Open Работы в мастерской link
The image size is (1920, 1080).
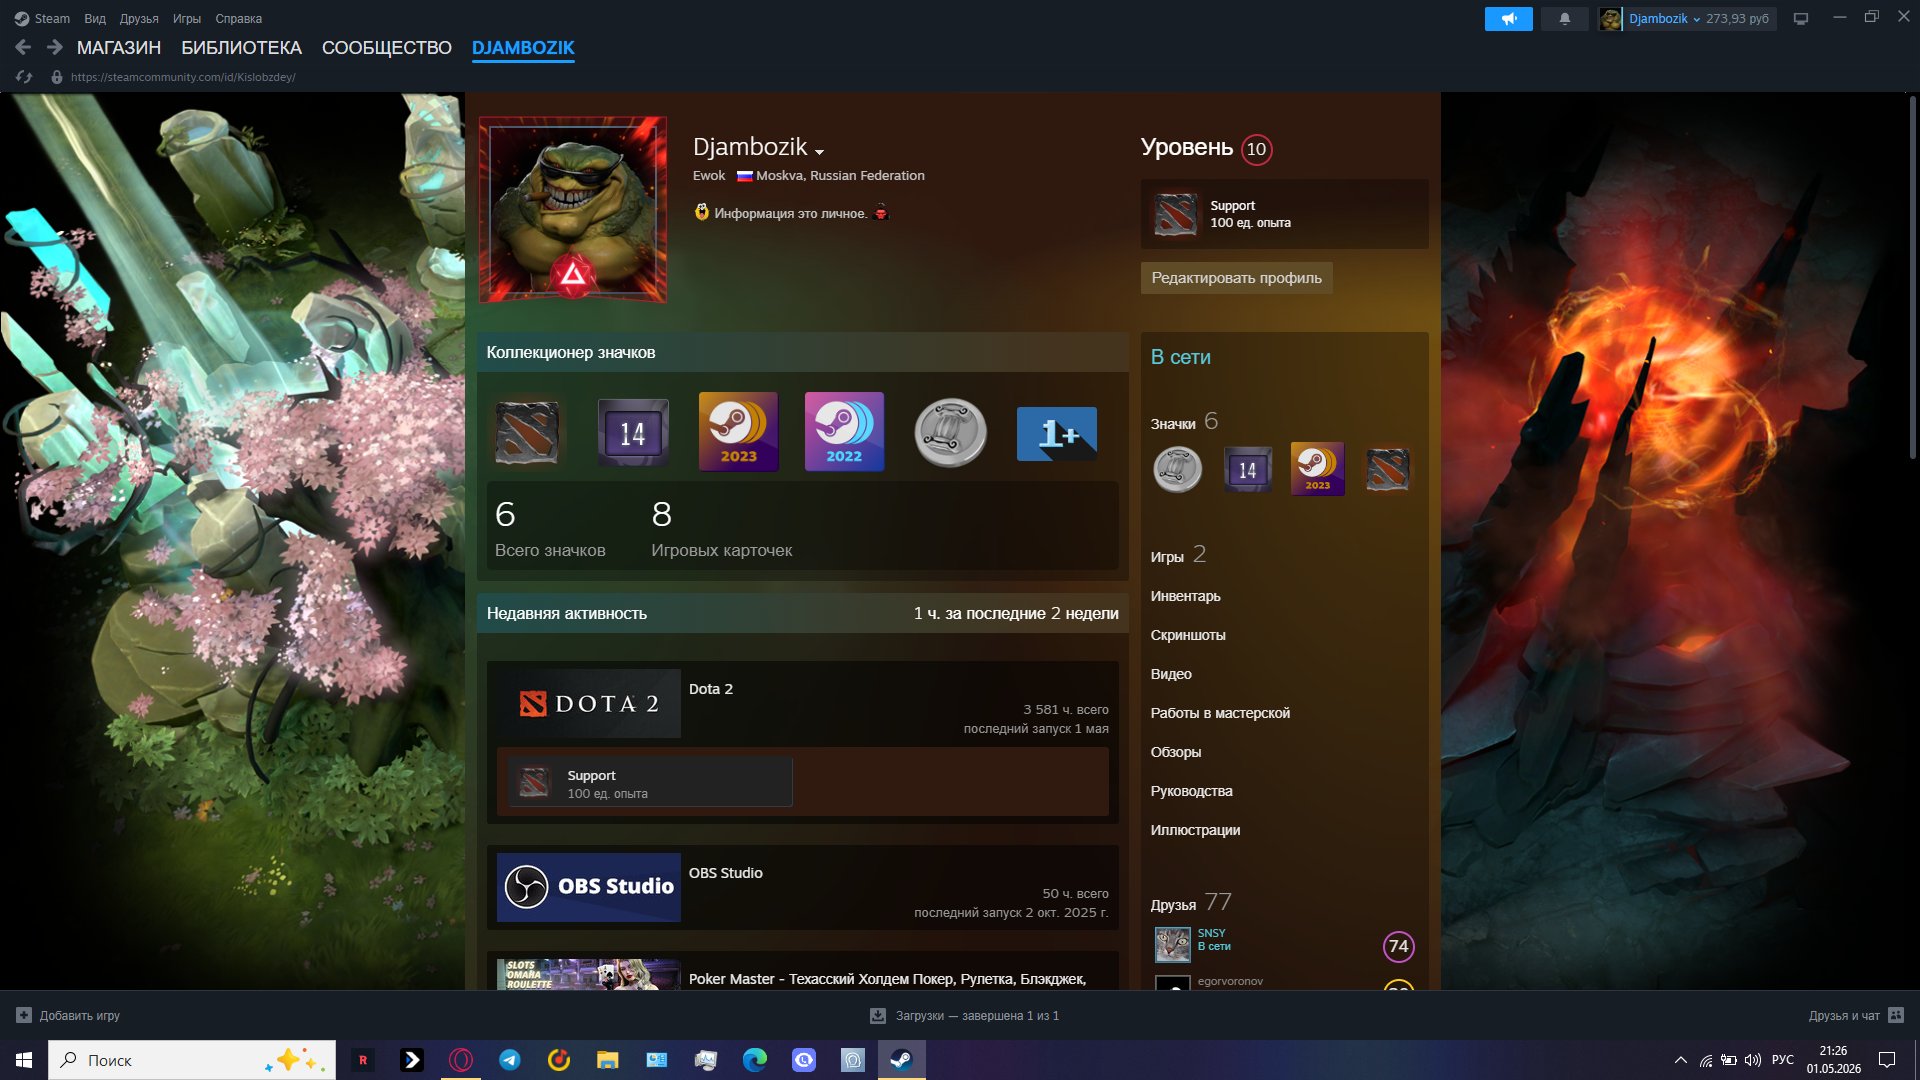1220,713
